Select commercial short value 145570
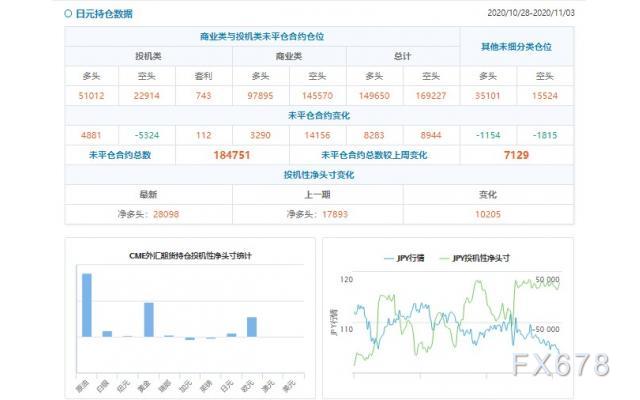The image size is (640, 400). point(317,96)
